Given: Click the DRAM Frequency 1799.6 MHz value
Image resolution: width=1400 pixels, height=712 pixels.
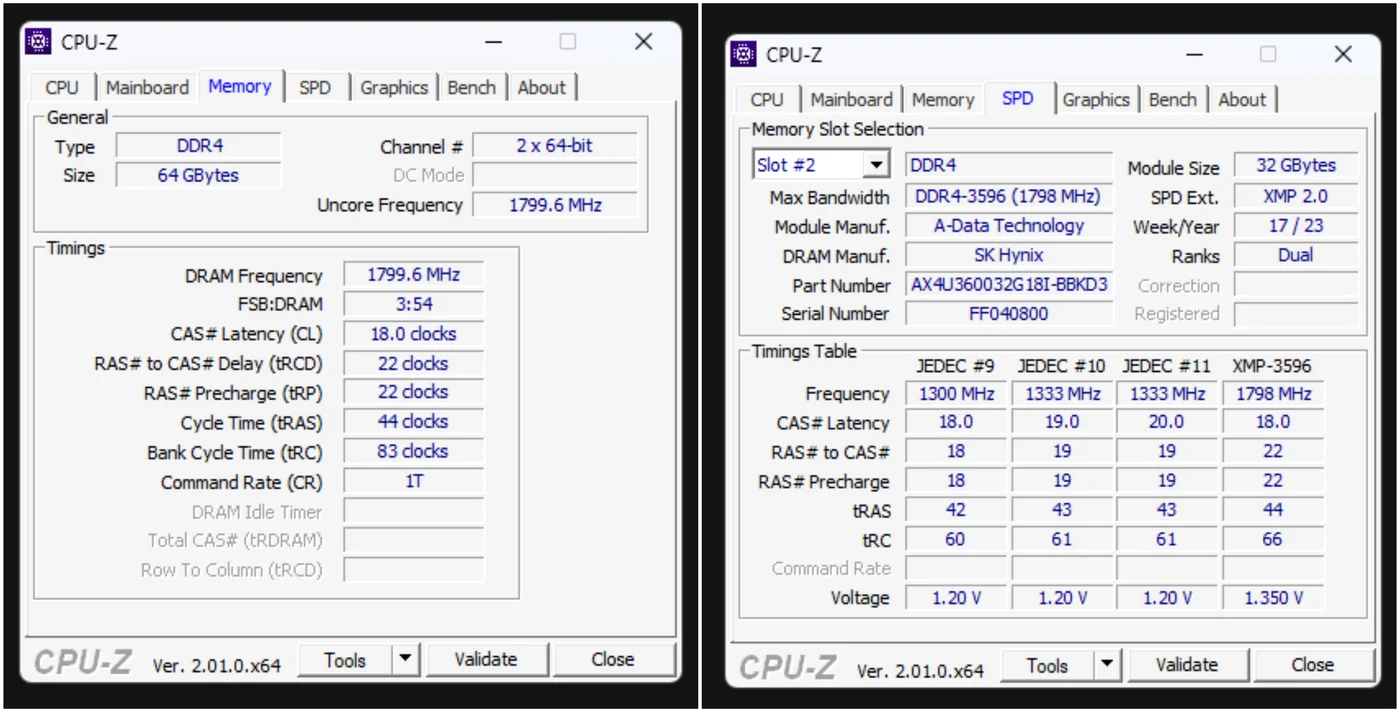Looking at the screenshot, I should 413,274.
